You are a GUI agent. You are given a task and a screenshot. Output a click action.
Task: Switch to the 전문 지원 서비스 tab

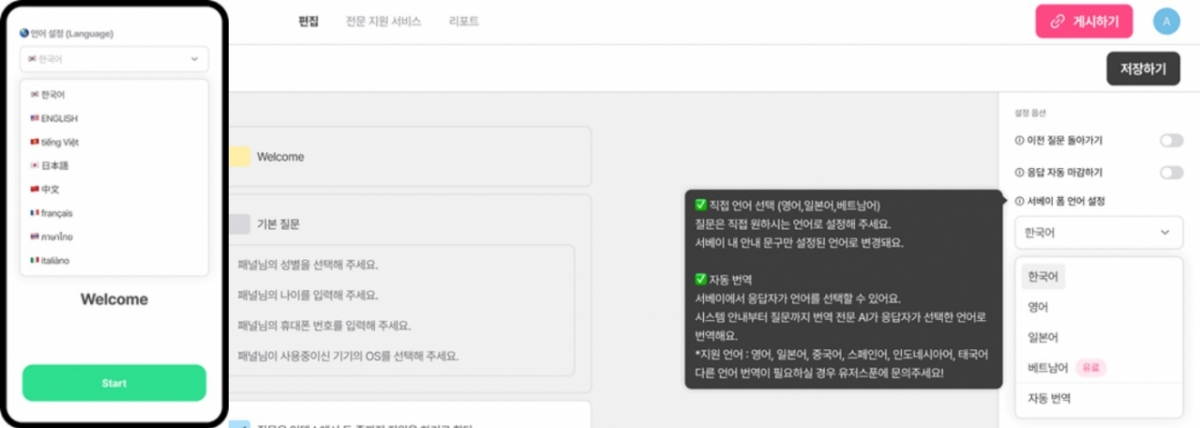(x=384, y=20)
